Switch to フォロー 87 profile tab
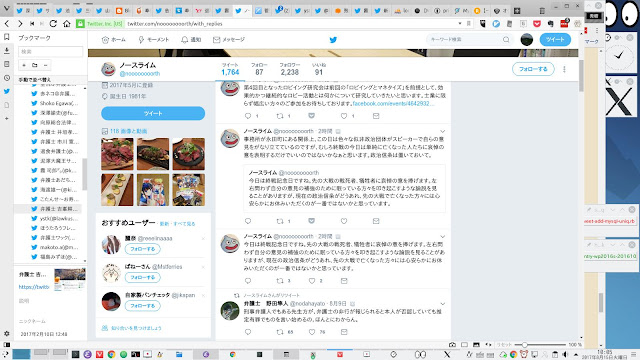Screen dimensions: 640x360 click(x=259, y=69)
